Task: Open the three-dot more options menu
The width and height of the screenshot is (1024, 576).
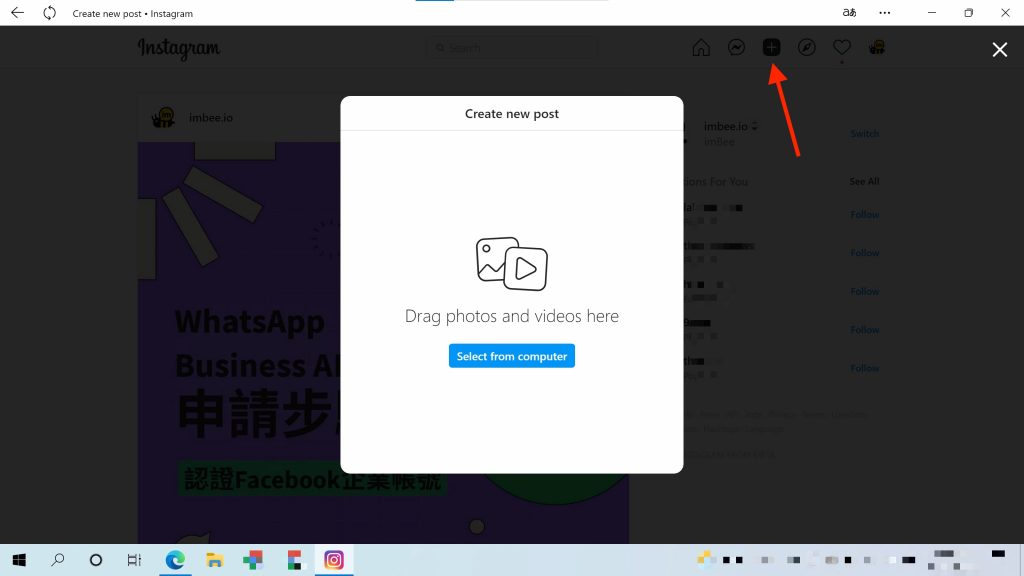Action: [884, 12]
